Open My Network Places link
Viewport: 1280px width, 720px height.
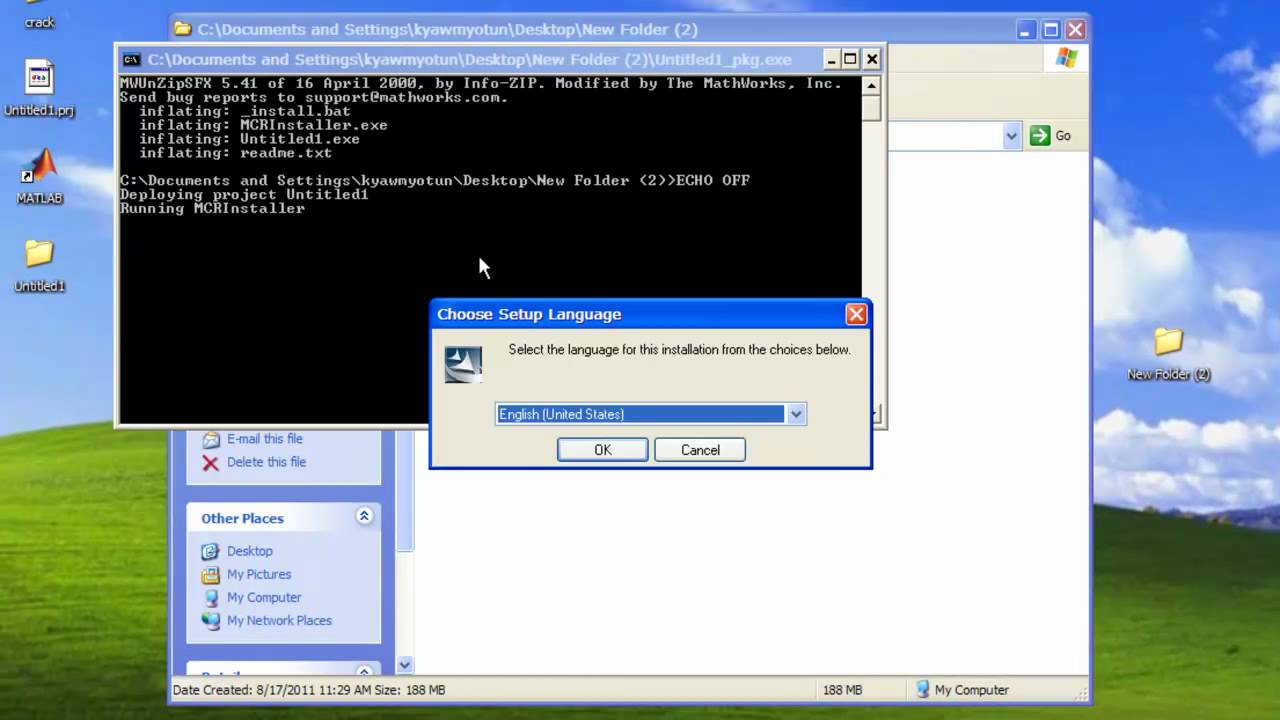(x=279, y=620)
